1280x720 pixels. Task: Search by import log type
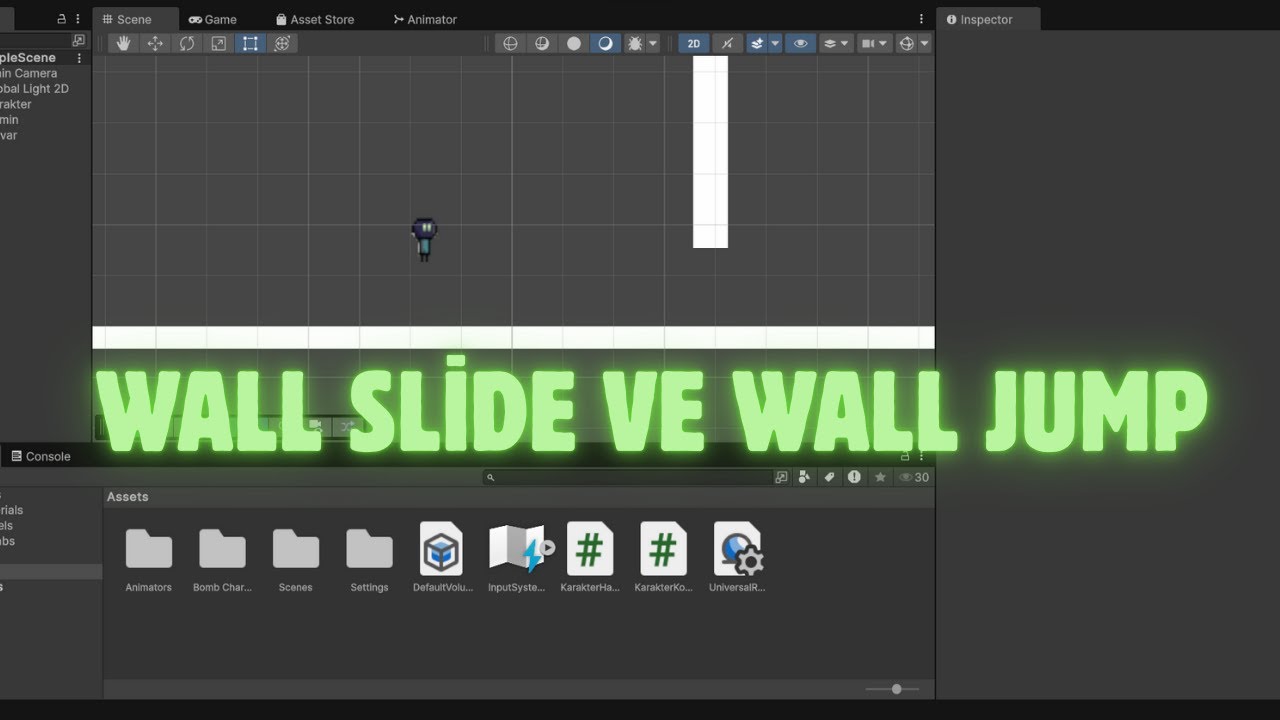click(854, 477)
